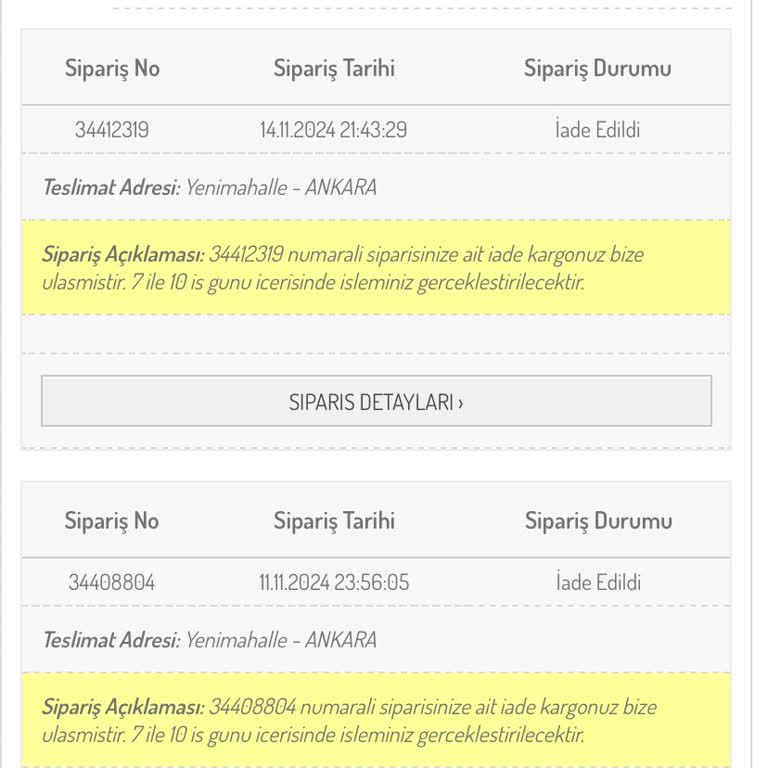
Task: Click second Sipariş No column header
Action: point(112,521)
